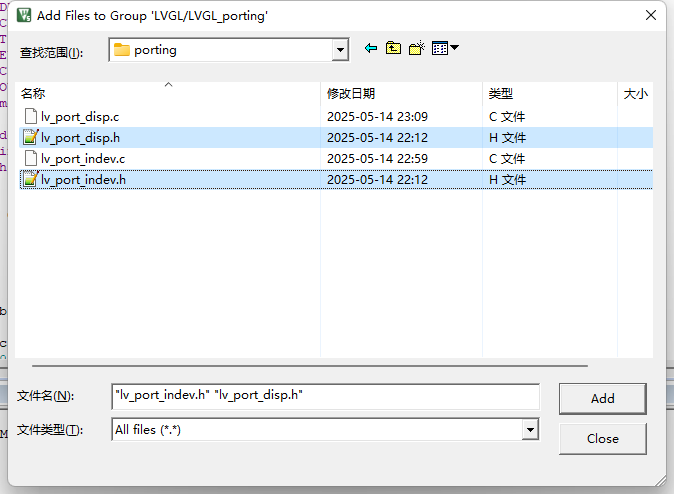
Task: Sort files by the 名称 column
Action: point(168,94)
